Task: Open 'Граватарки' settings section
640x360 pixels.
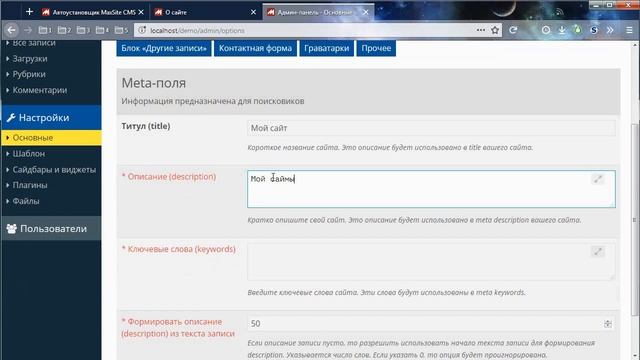Action: coord(327,48)
